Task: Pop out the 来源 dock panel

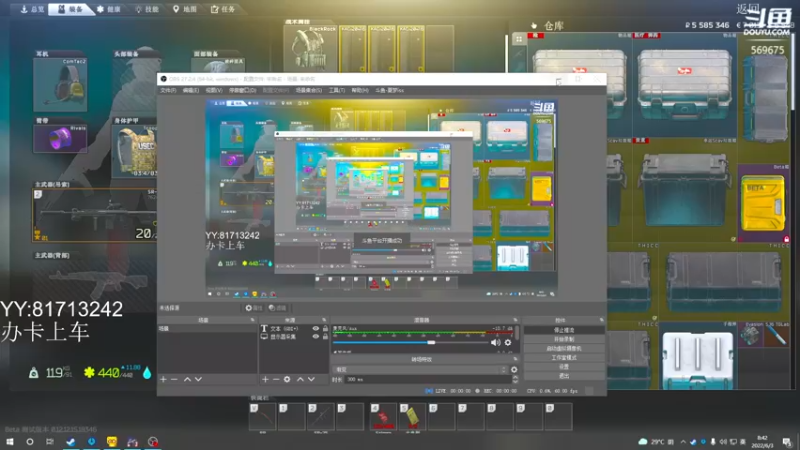Action: tap(324, 320)
